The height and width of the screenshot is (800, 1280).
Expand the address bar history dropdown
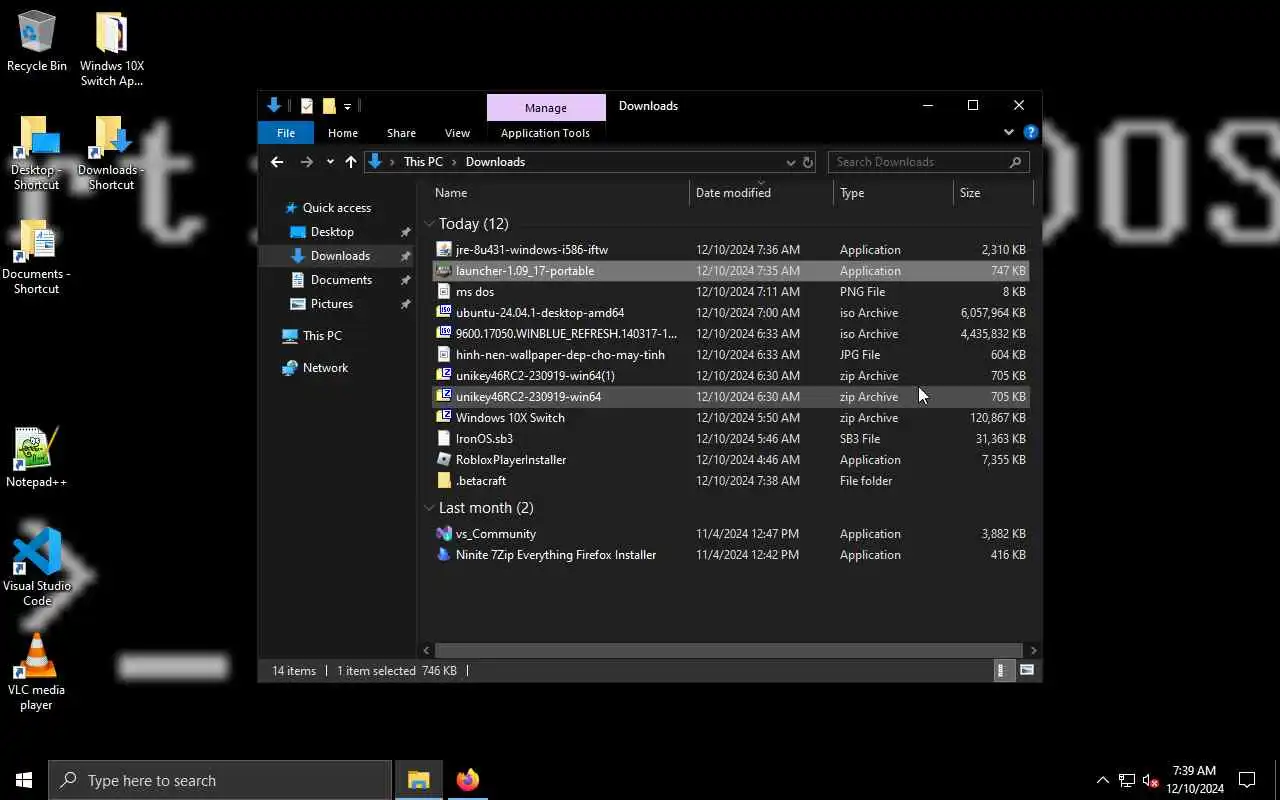pyautogui.click(x=790, y=162)
